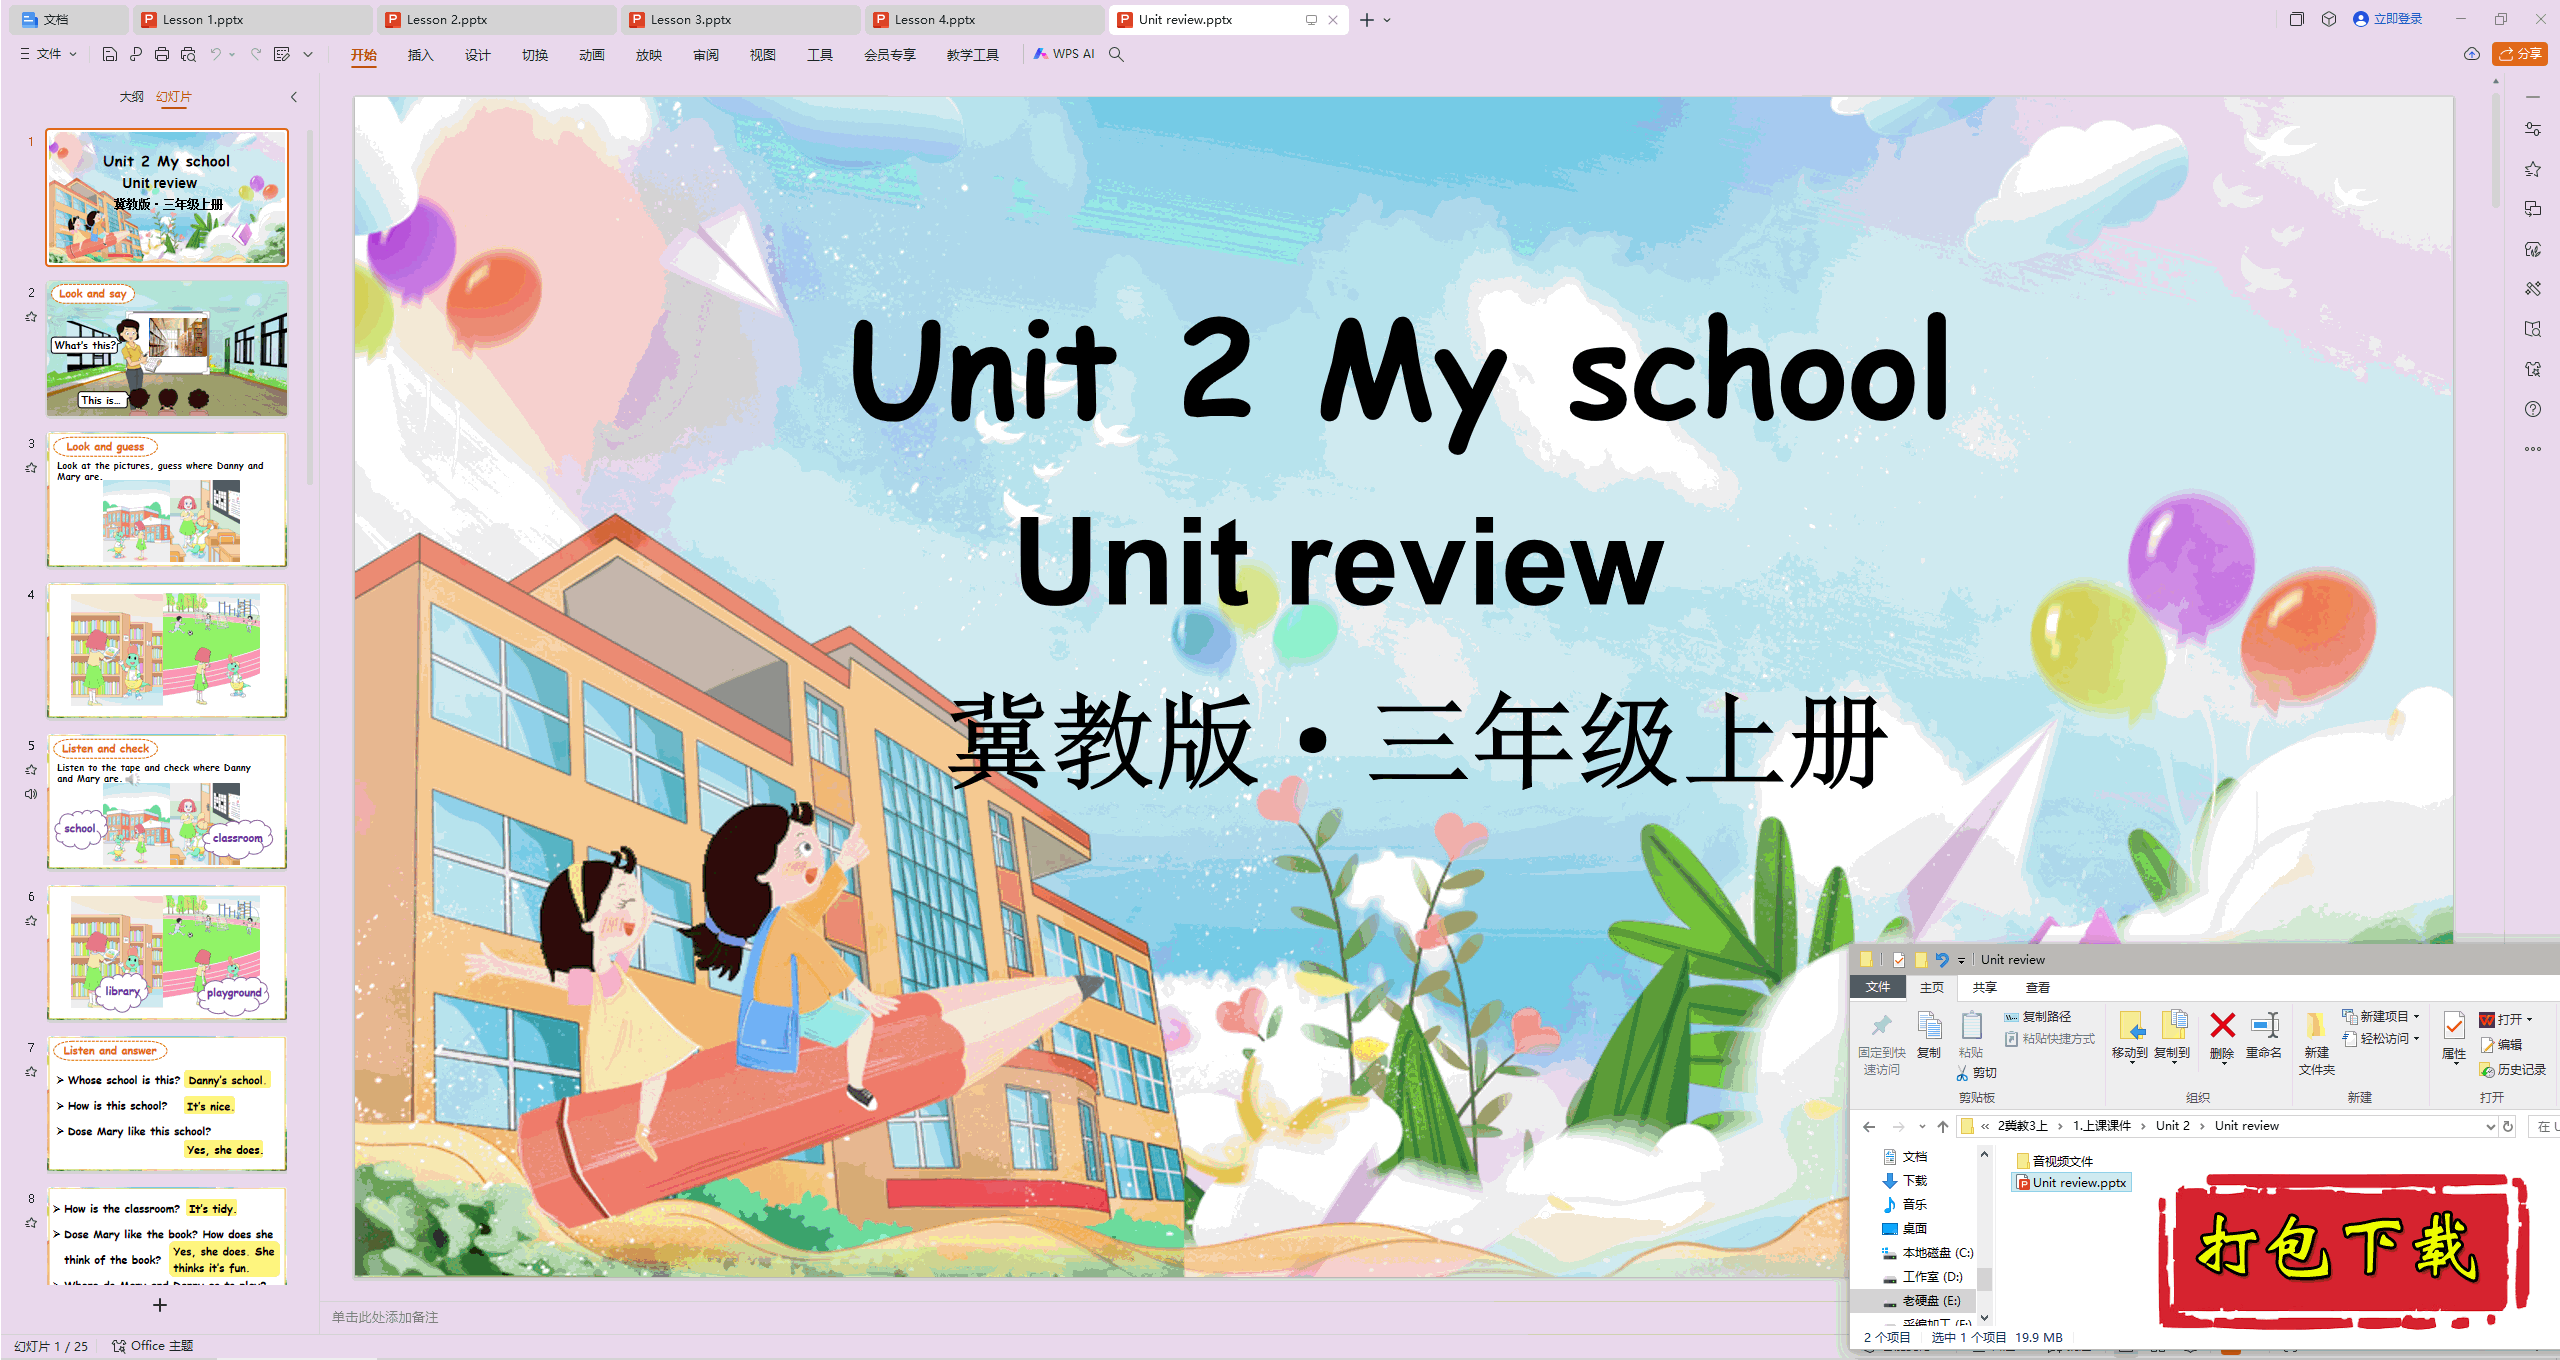The height and width of the screenshot is (1360, 2560).
Task: Click the orange 分享 button
Action: (2519, 54)
